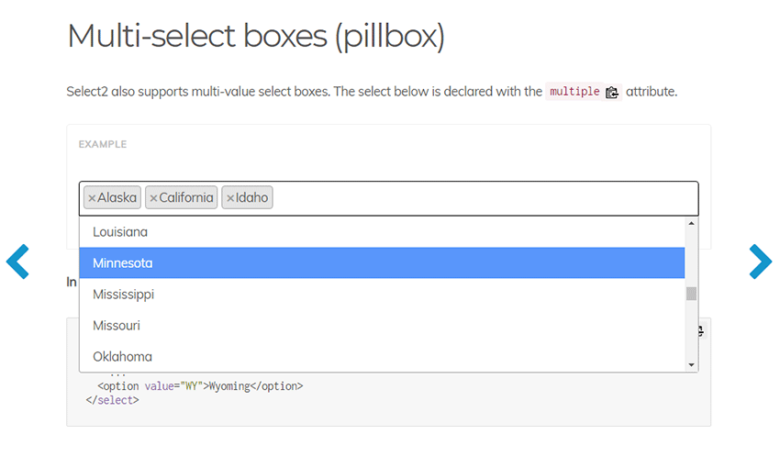780x468 pixels.
Task: Select Louisiana from the dropdown list
Action: 120,232
